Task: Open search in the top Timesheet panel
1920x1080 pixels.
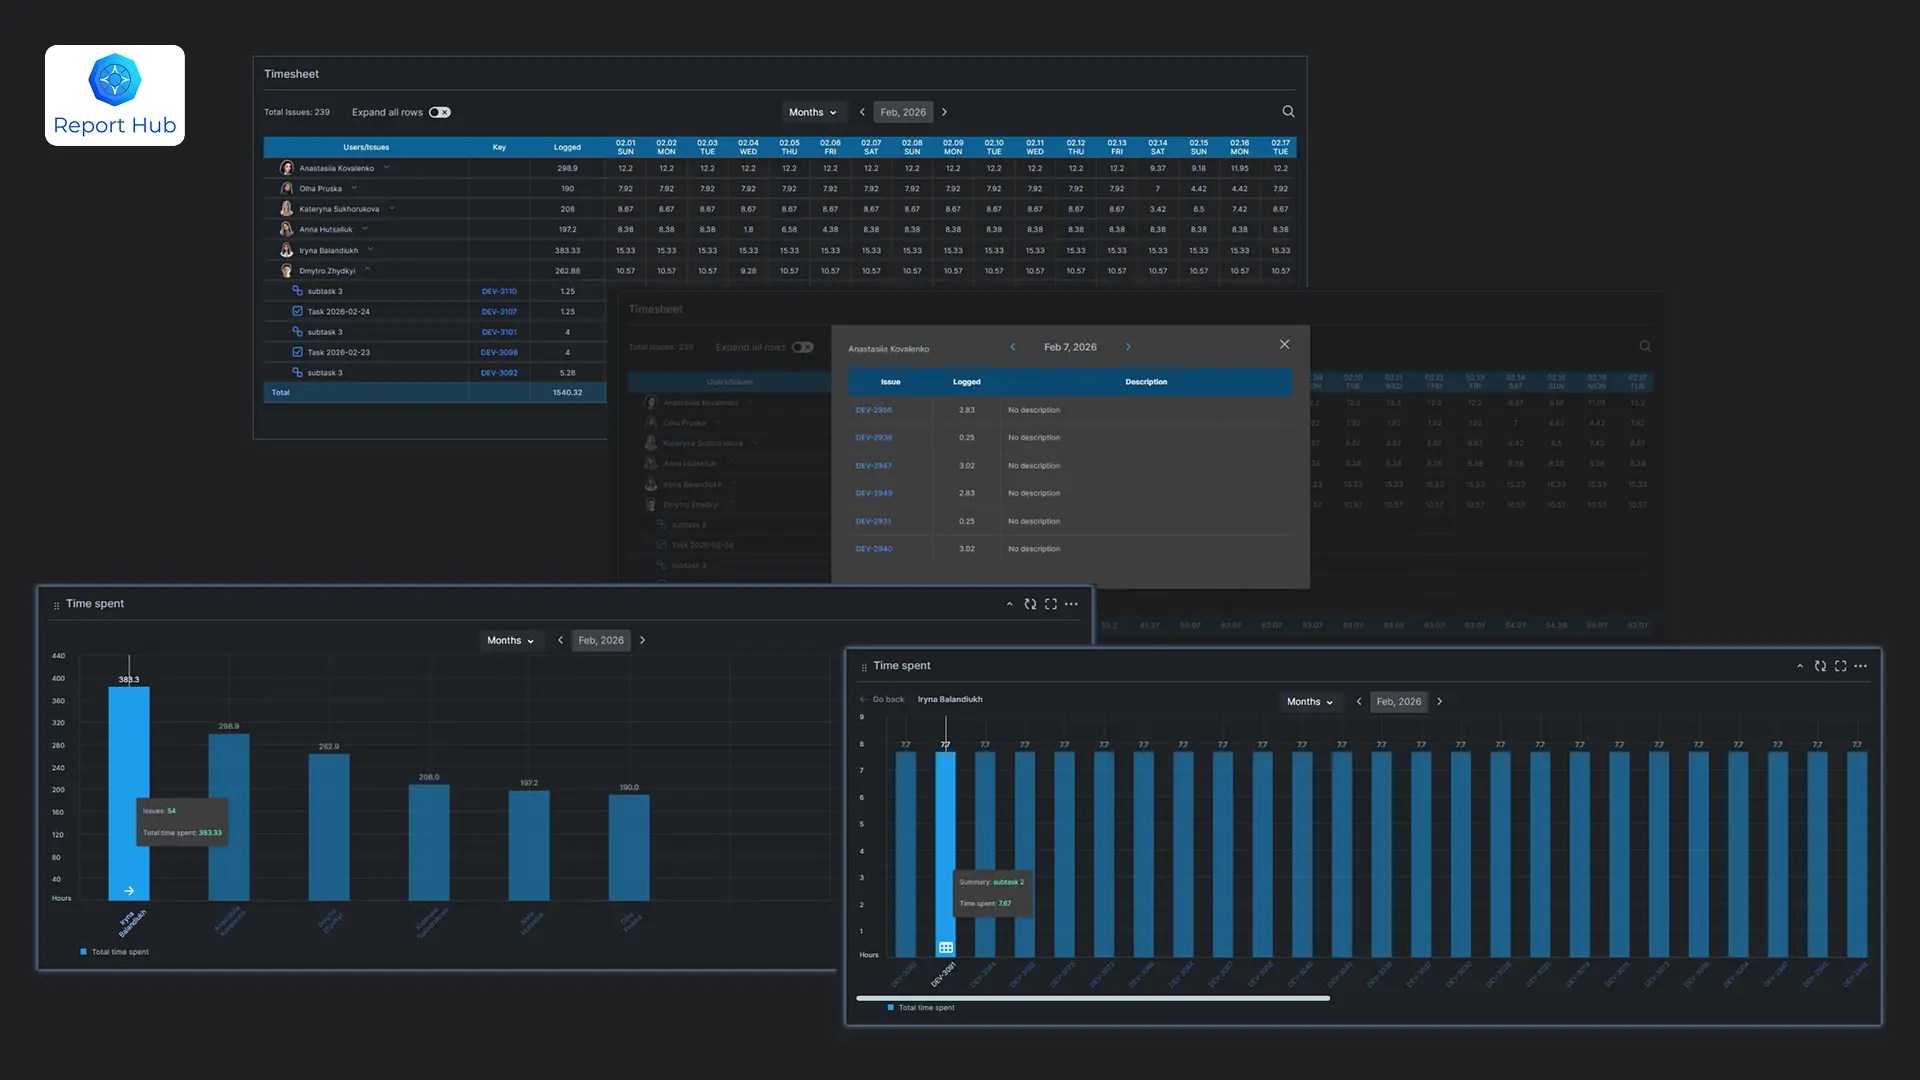Action: [x=1288, y=112]
